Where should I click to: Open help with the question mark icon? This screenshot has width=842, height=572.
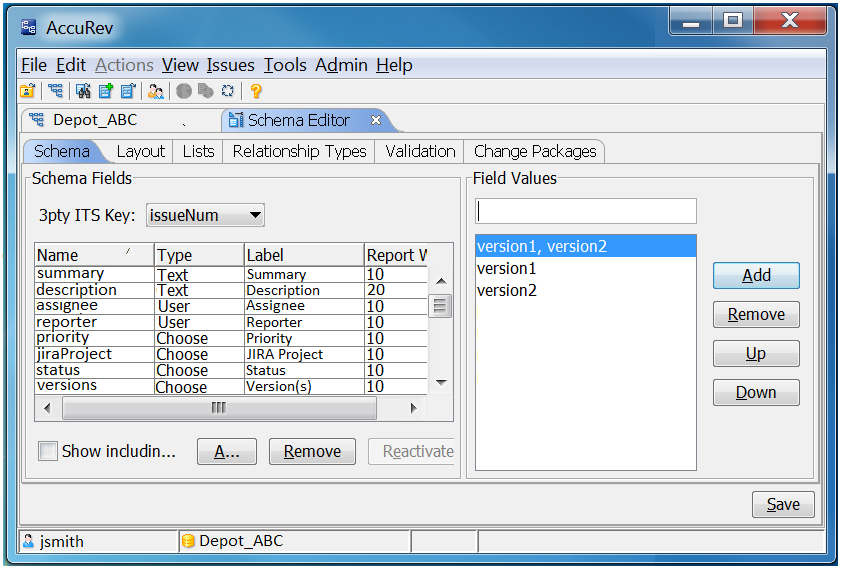click(x=256, y=91)
